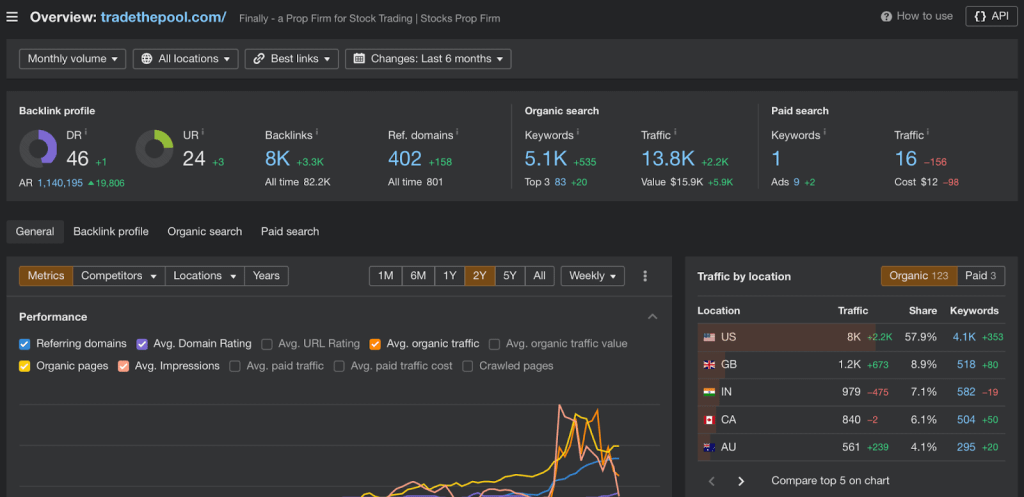
Task: Set chart range to 2Y
Action: click(x=479, y=276)
